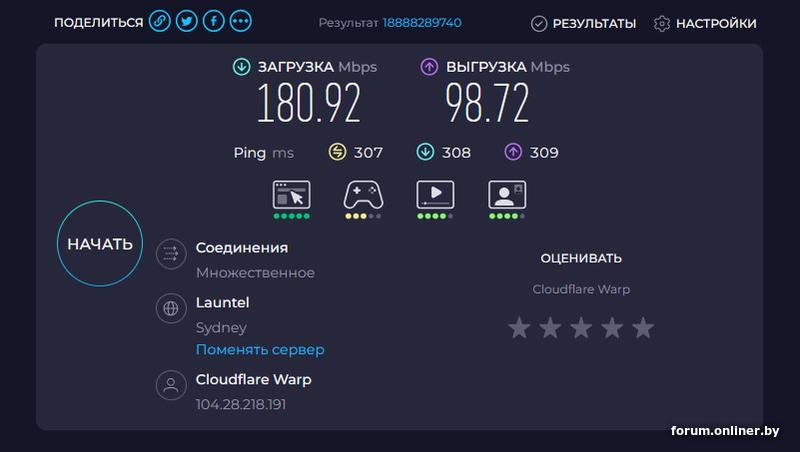
Task: Click the idle ping latency icon
Action: point(338,153)
